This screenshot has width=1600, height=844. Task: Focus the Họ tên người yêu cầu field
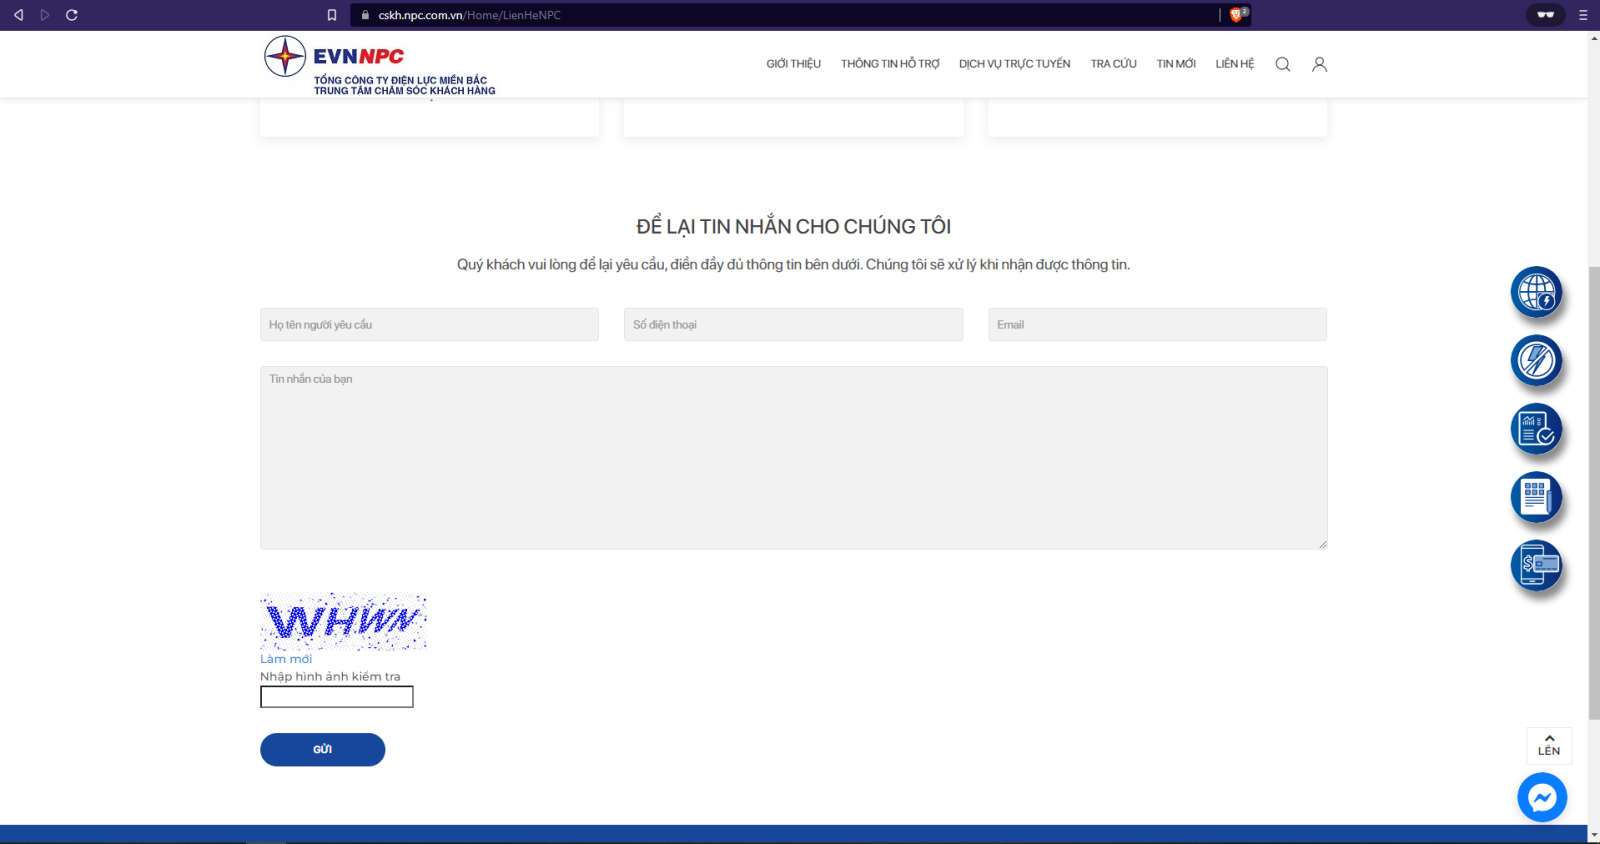point(429,325)
